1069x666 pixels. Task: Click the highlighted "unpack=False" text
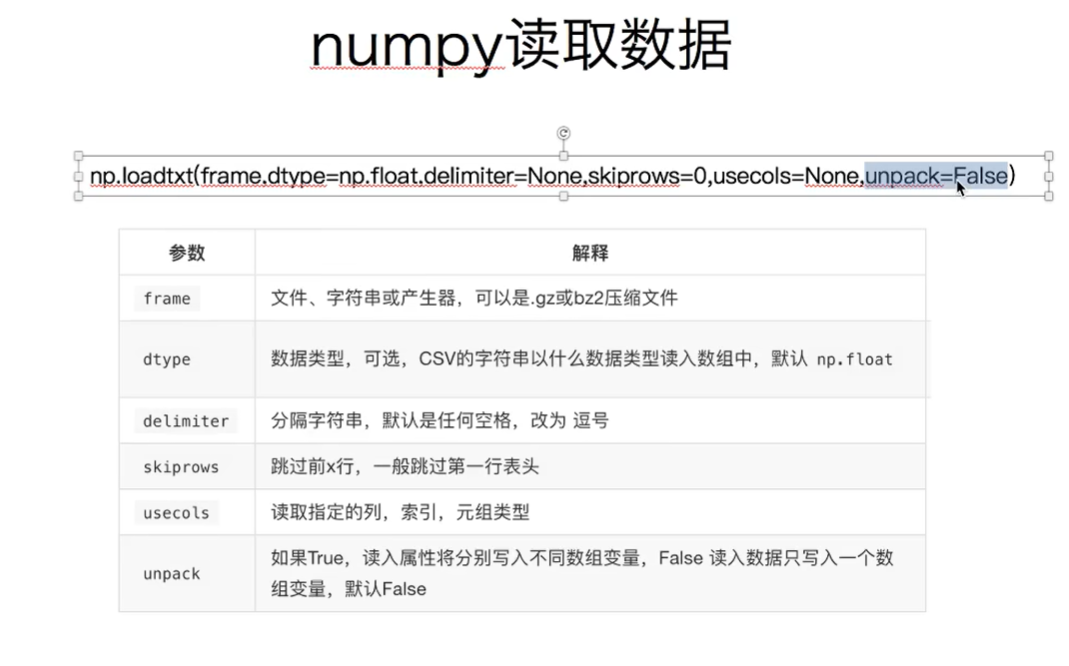click(936, 176)
